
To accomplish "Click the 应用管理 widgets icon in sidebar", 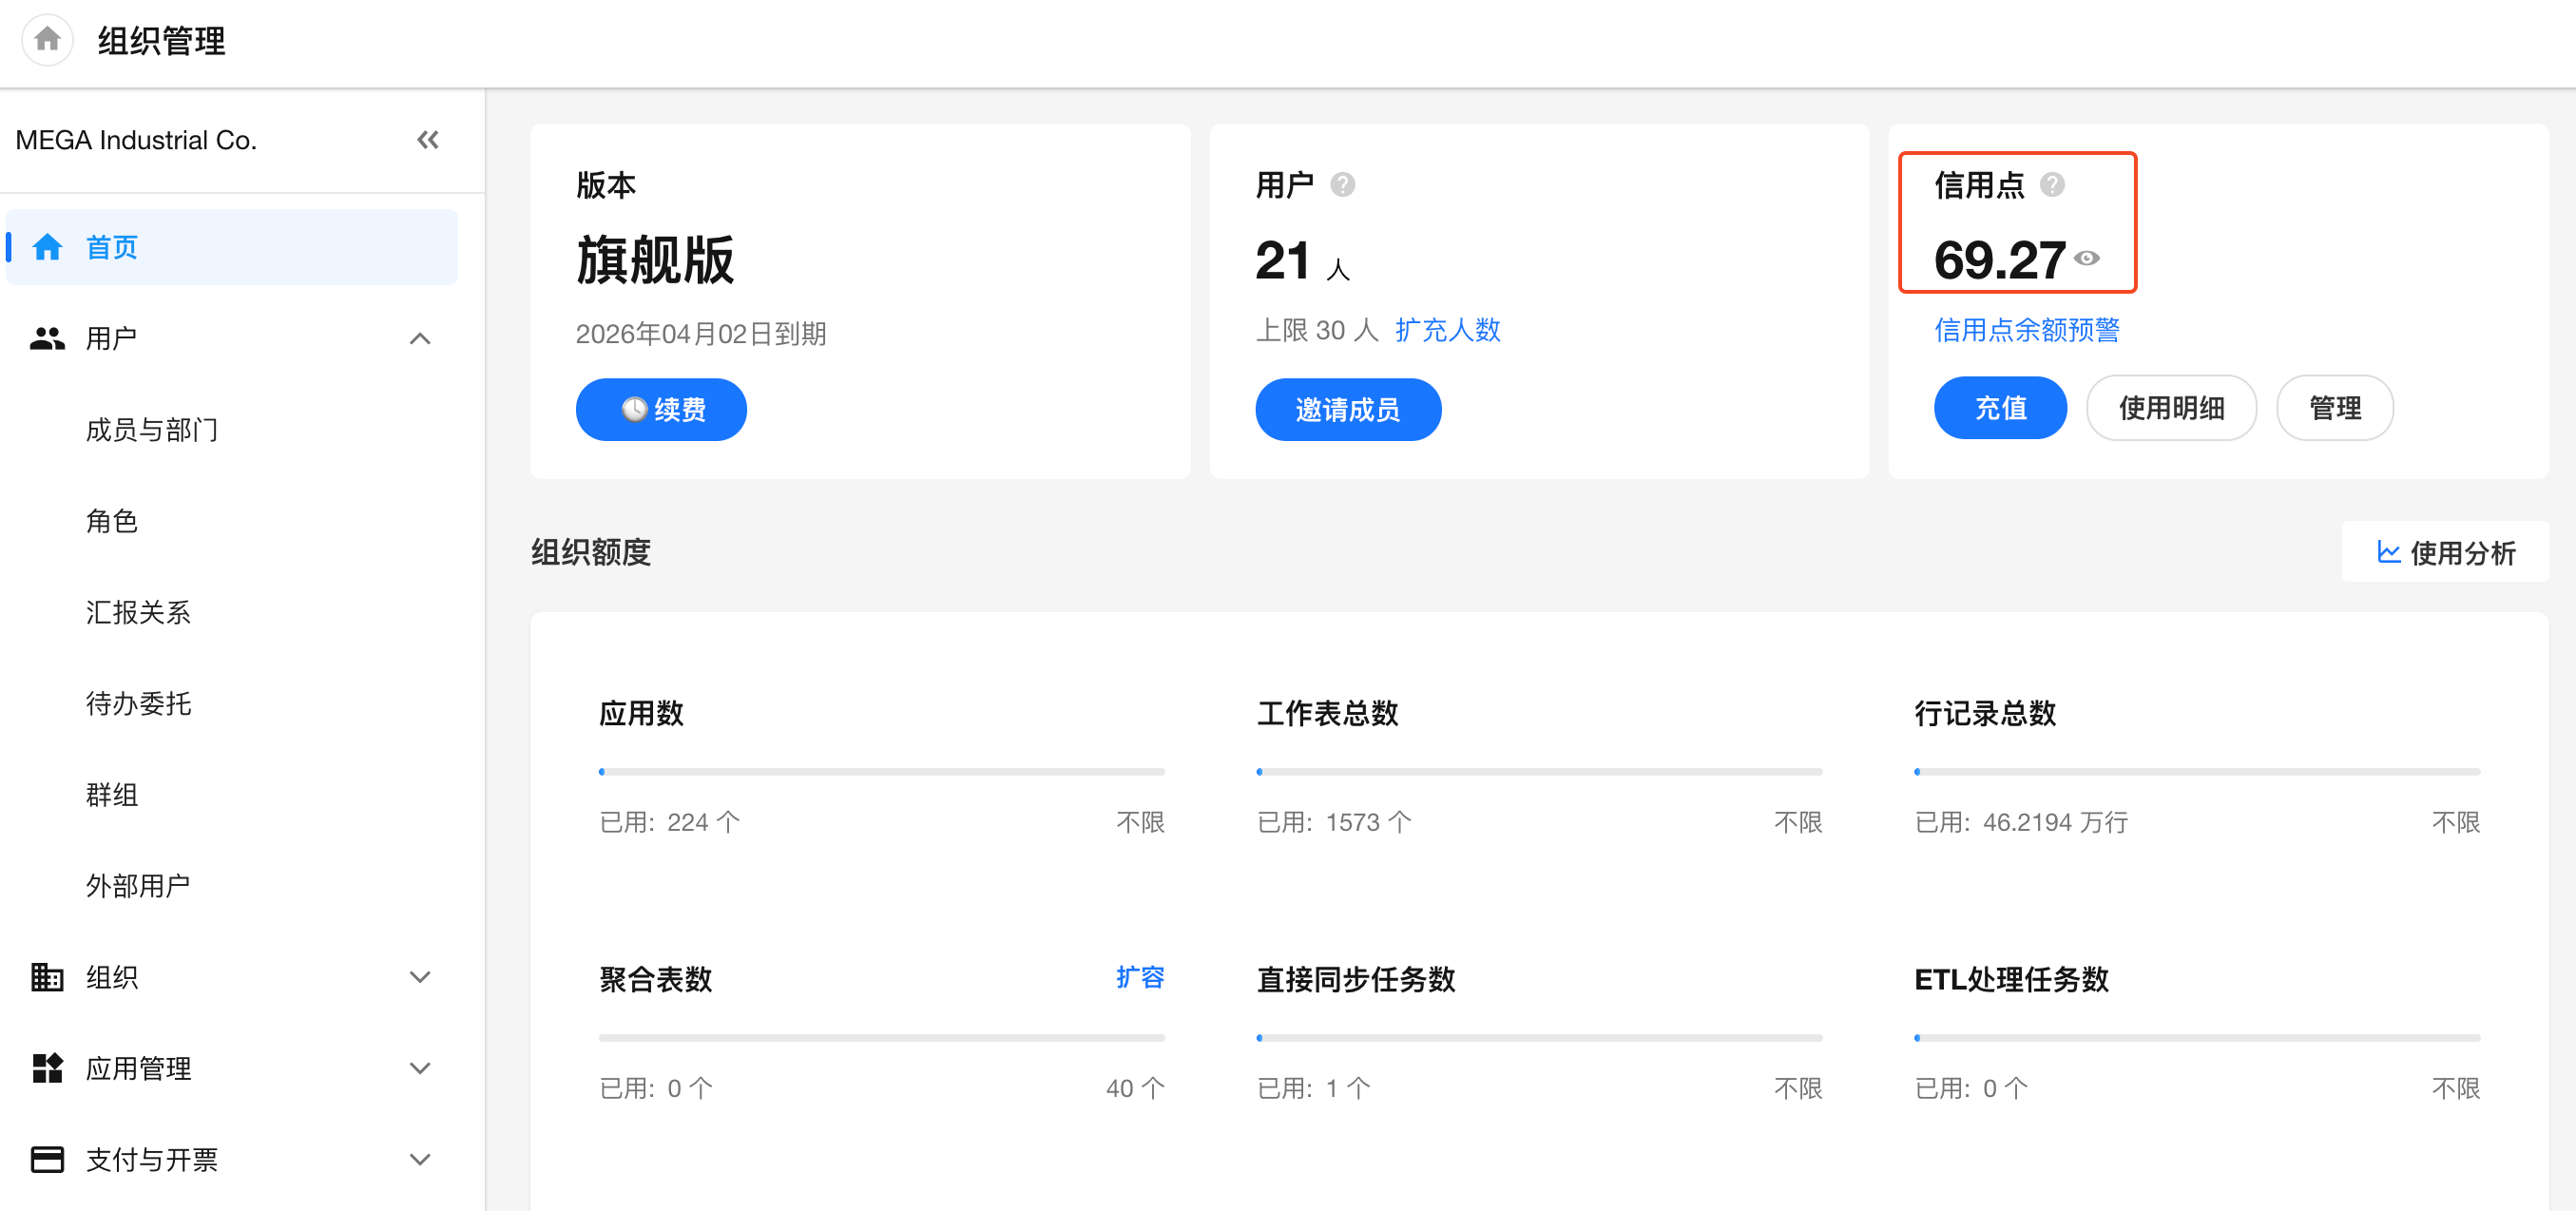I will 47,1068.
